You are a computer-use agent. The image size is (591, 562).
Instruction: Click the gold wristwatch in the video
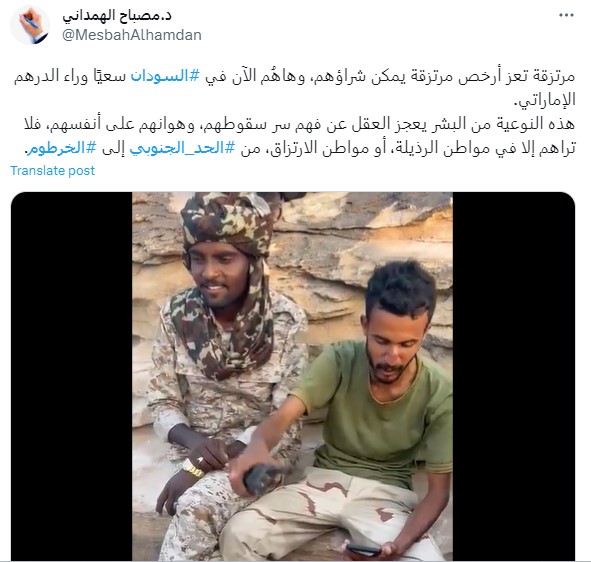(x=193, y=469)
